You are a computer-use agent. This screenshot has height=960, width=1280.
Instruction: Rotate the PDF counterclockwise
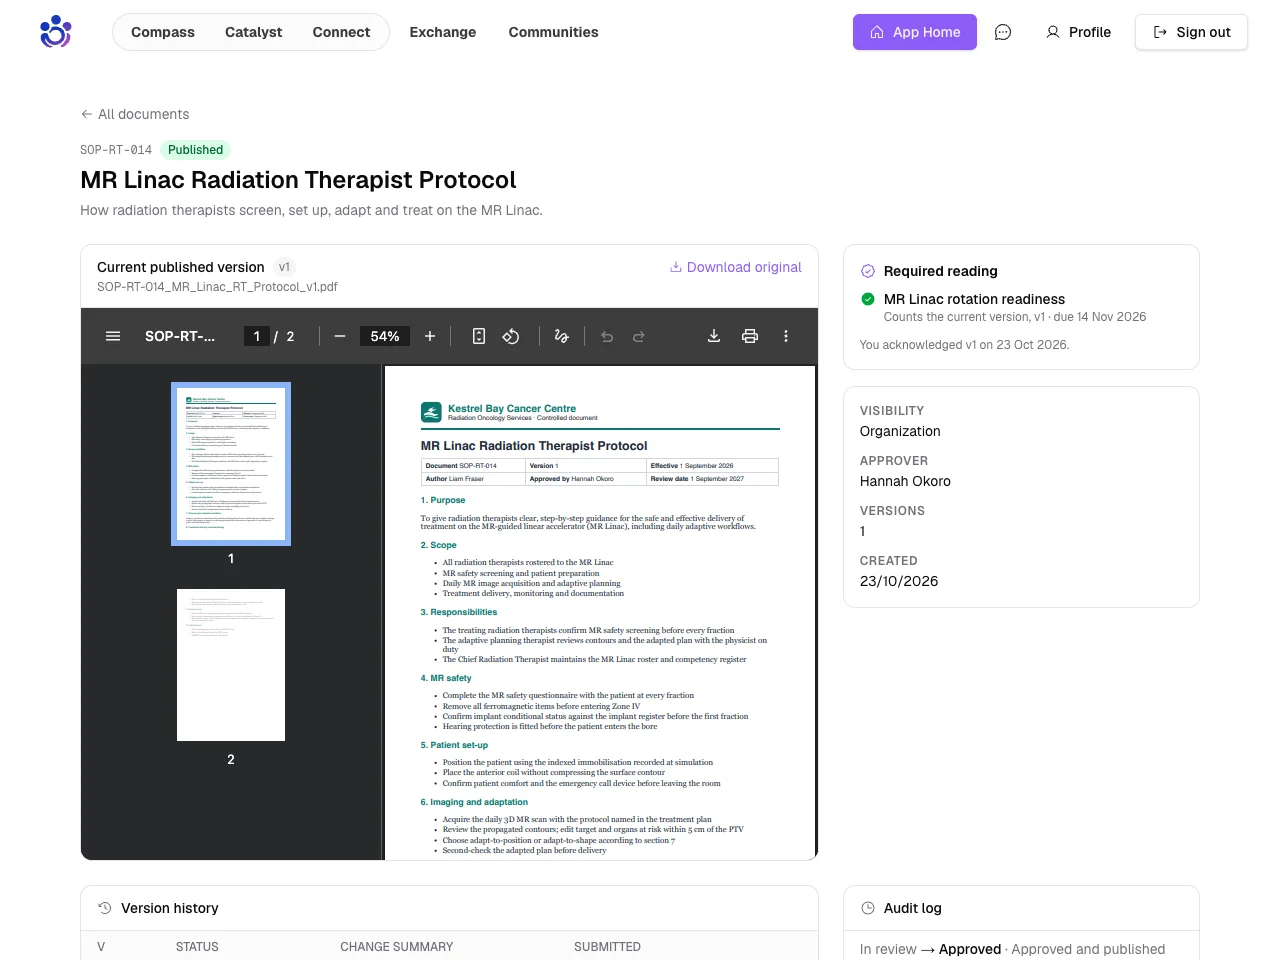511,336
